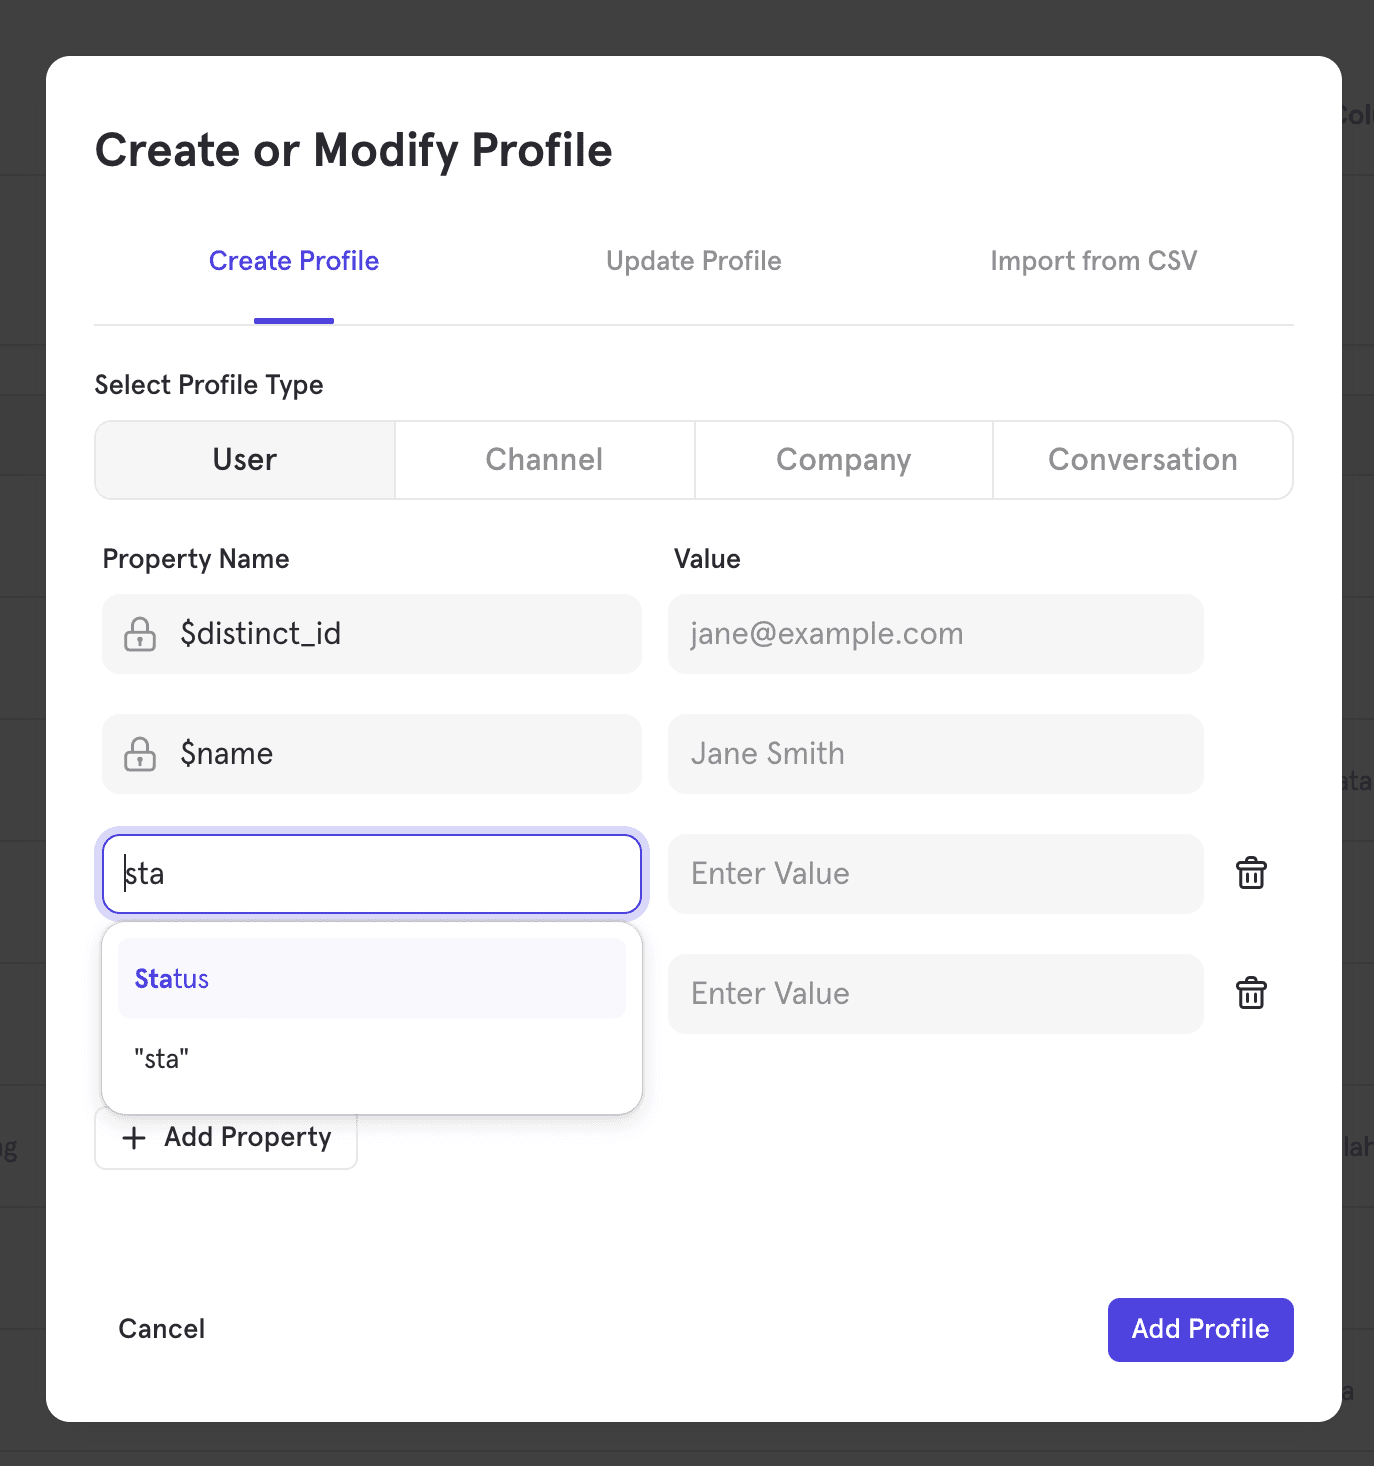Cancel the profile creation dialog
This screenshot has width=1374, height=1466.
[162, 1329]
